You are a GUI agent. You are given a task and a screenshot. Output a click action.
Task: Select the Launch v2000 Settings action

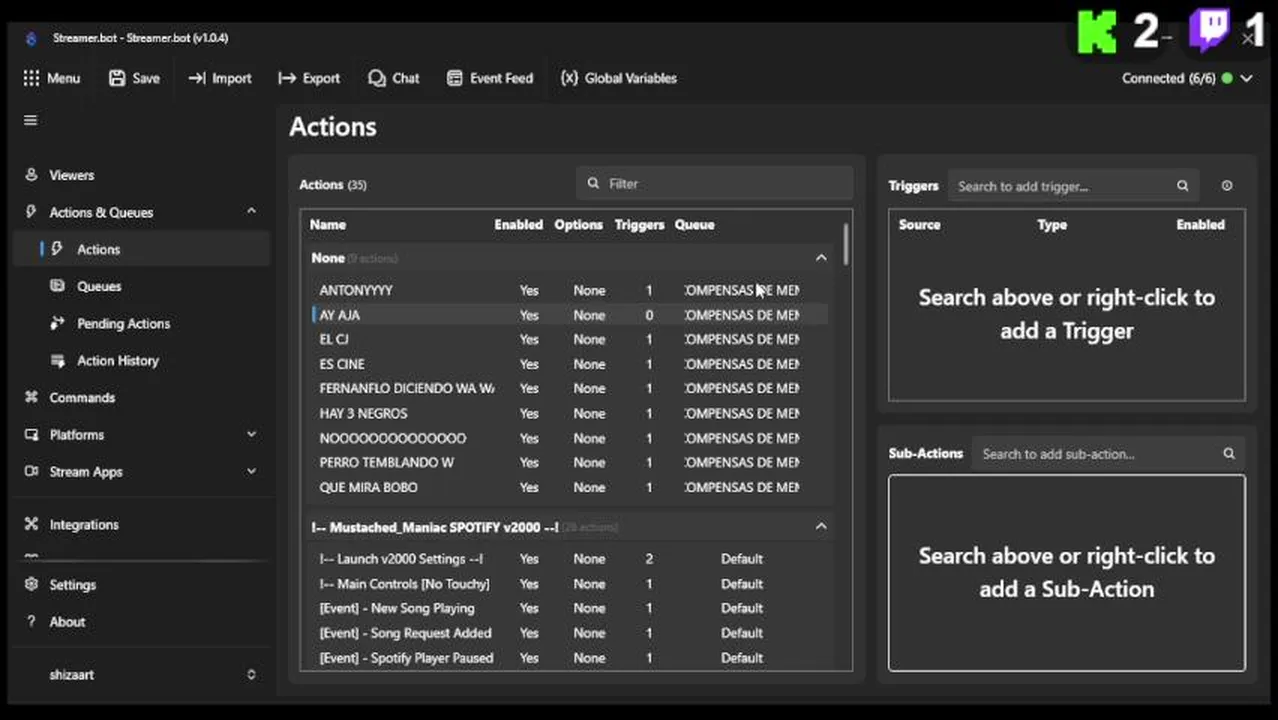[x=569, y=559]
